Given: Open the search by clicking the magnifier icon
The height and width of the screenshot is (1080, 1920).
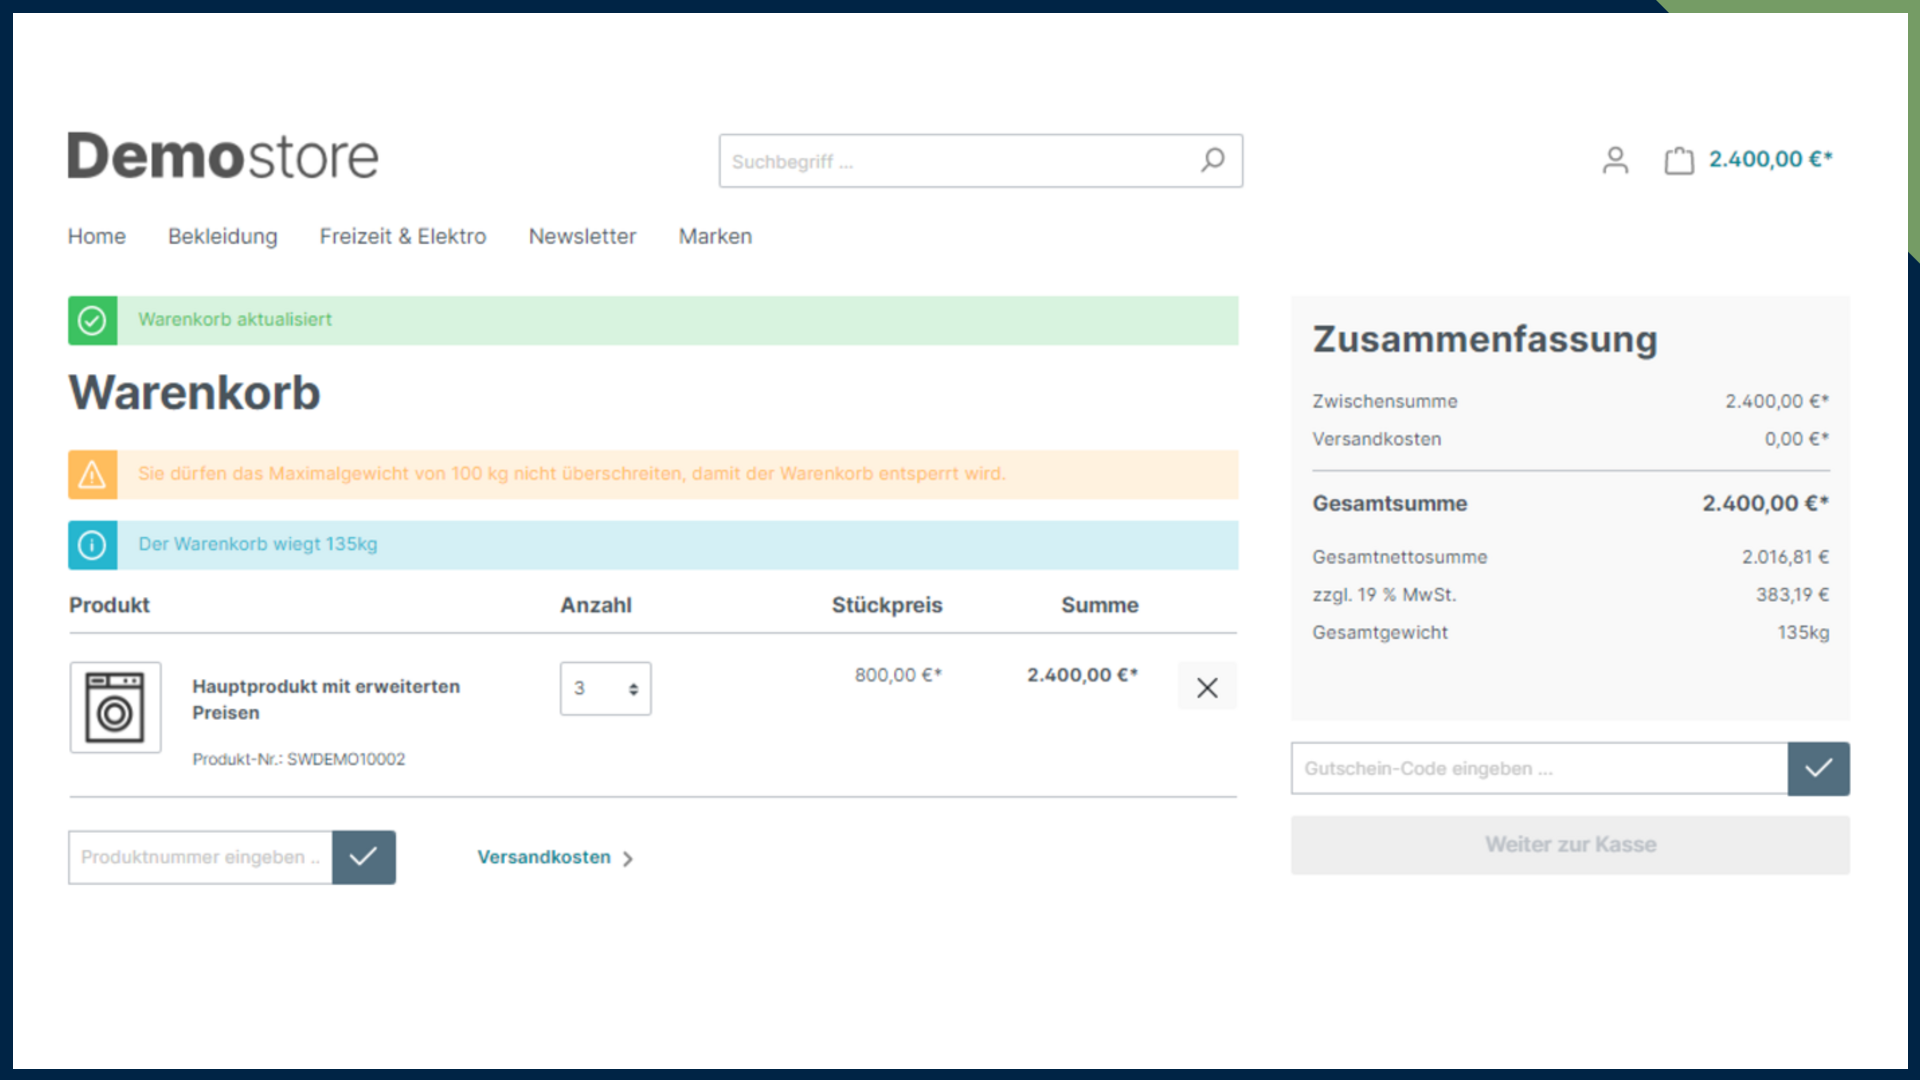Looking at the screenshot, I should point(1212,160).
